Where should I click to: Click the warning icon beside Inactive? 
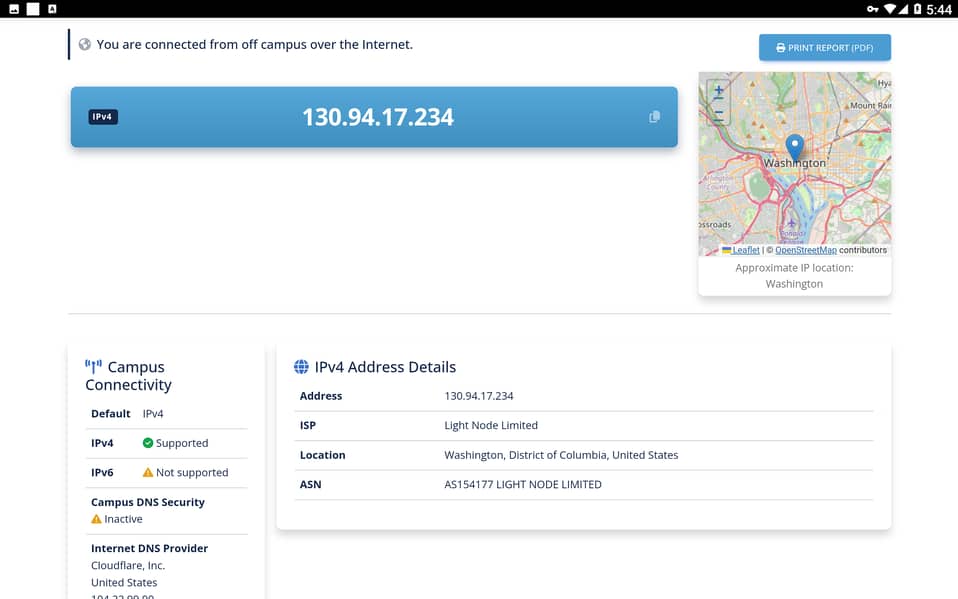pos(97,519)
